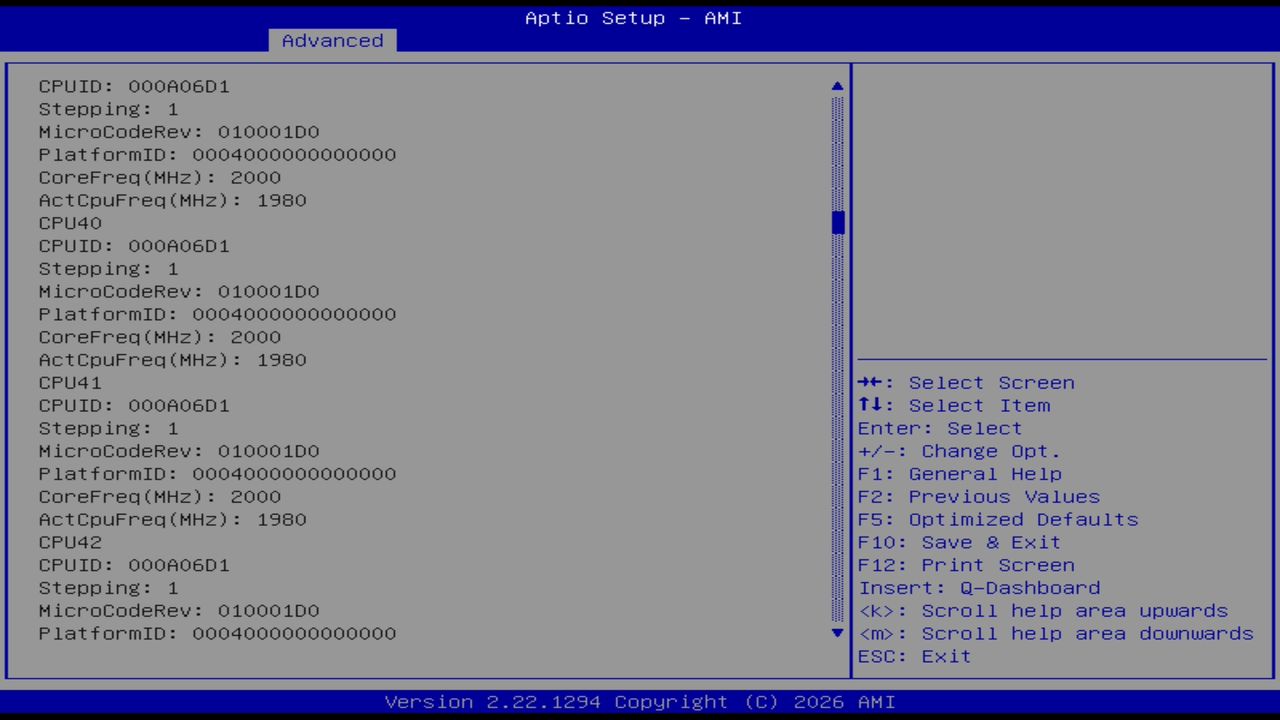Select the CPU40 entry
The width and height of the screenshot is (1280, 720).
tap(69, 222)
